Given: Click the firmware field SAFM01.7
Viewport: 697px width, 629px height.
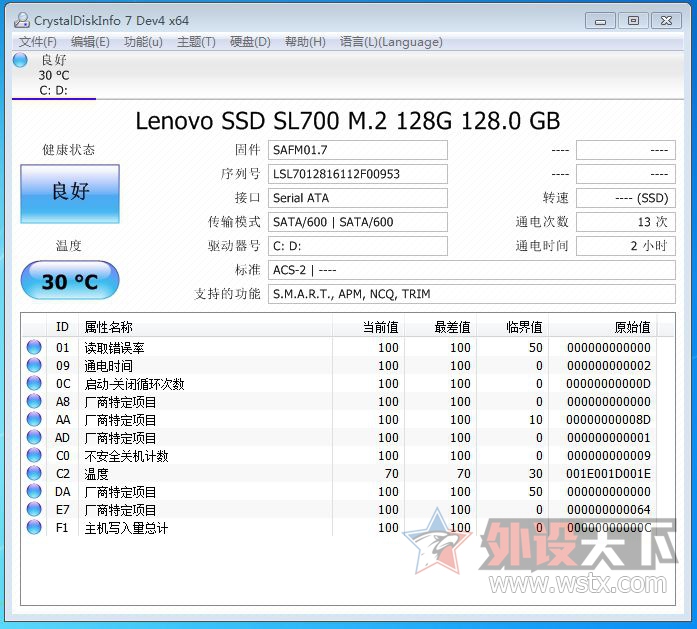Looking at the screenshot, I should (357, 150).
